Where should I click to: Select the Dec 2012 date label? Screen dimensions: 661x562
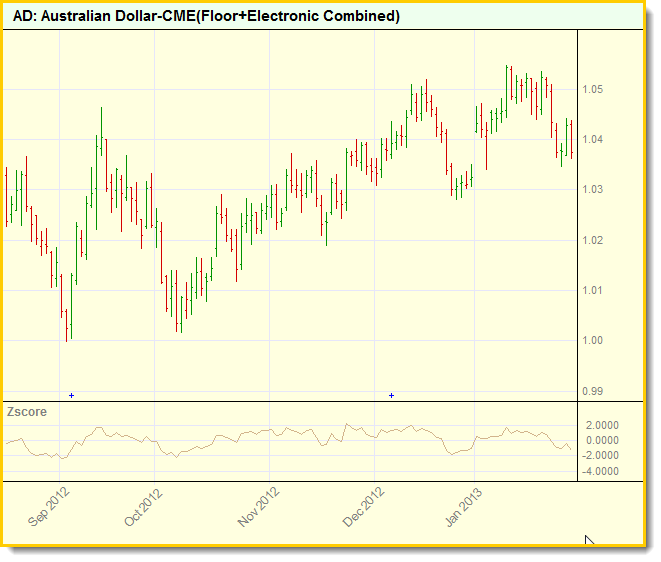pyautogui.click(x=364, y=507)
